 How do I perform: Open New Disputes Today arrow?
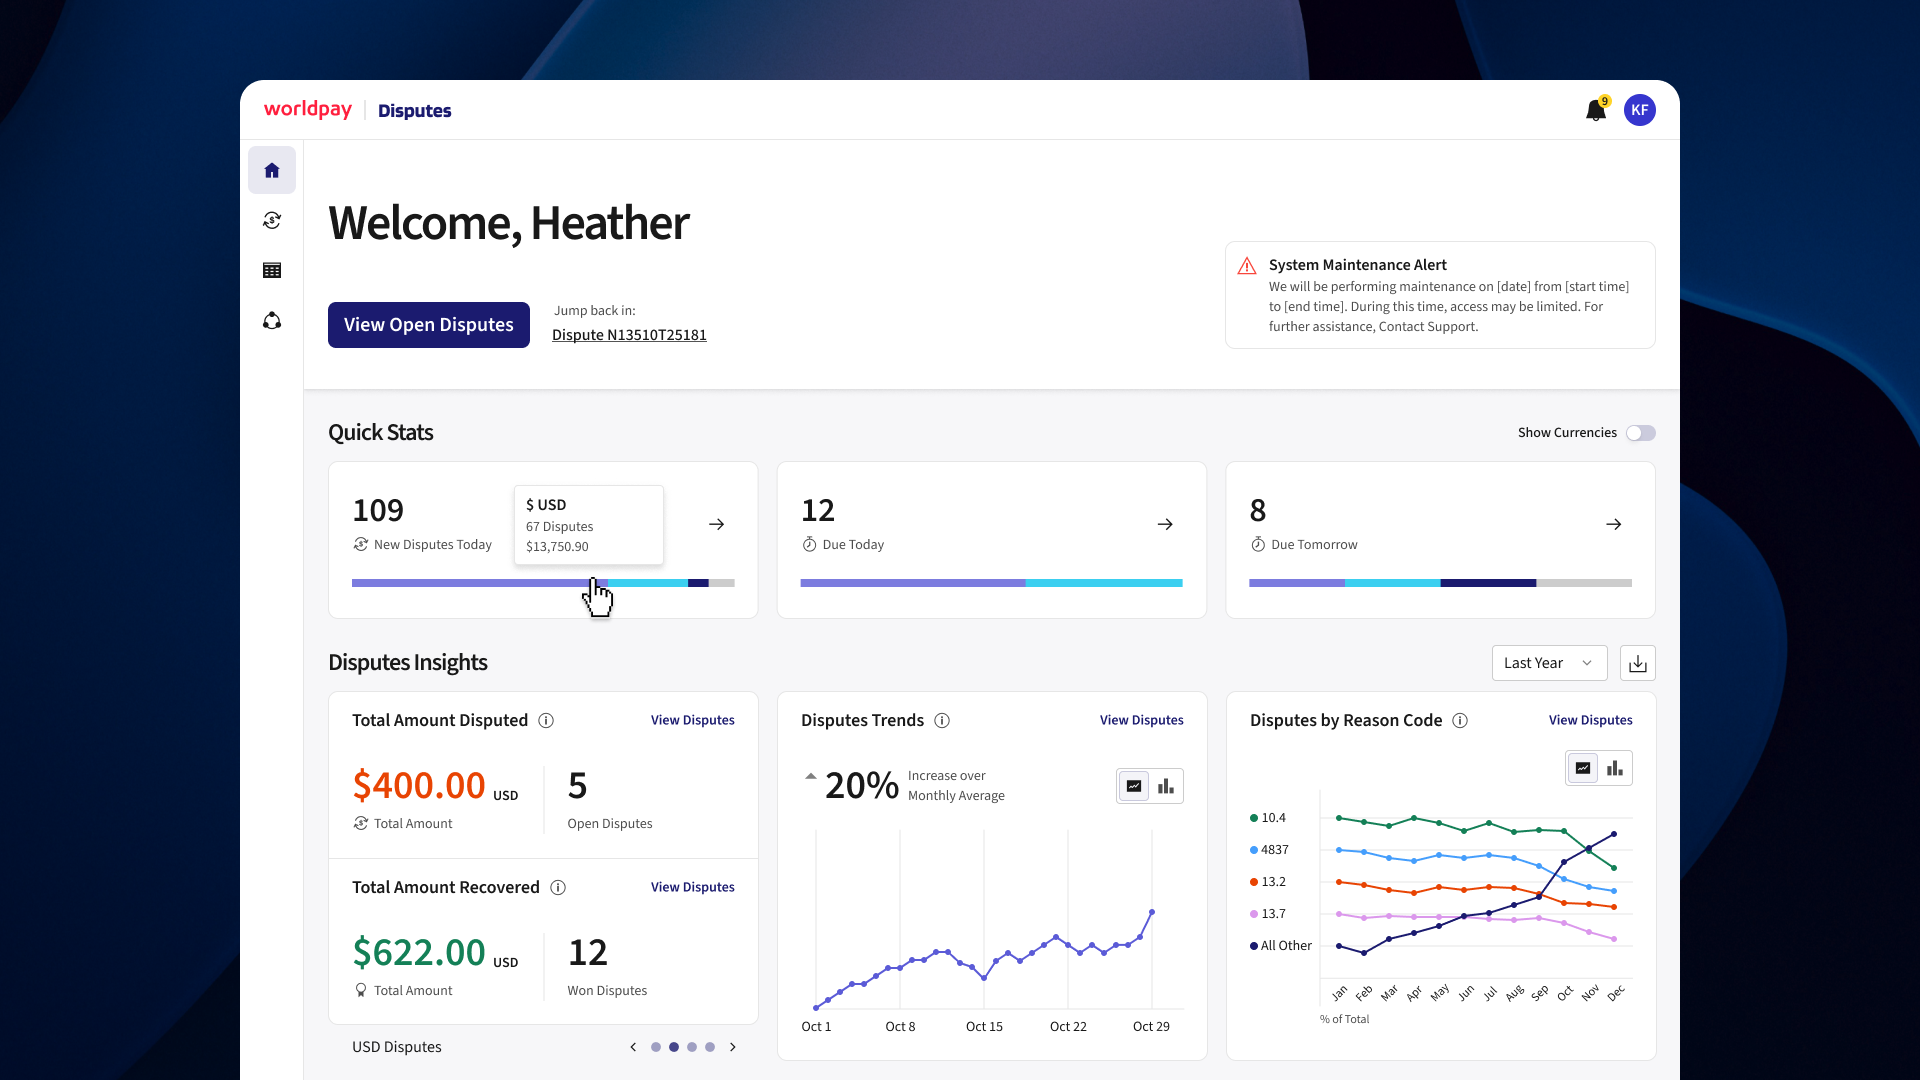tap(717, 524)
